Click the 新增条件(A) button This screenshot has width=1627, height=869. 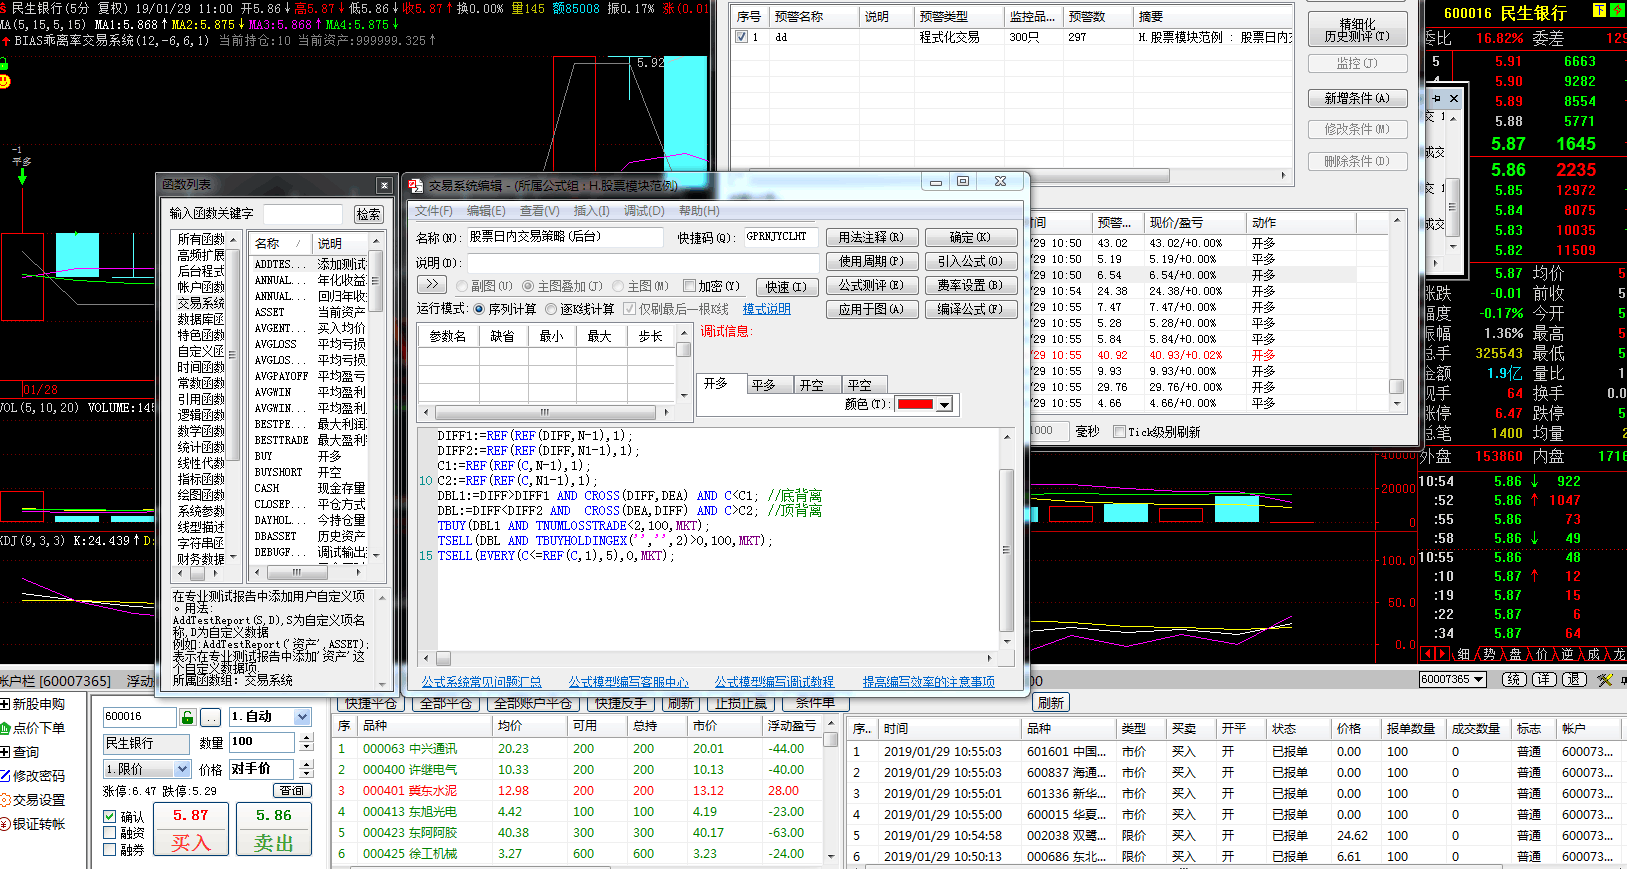click(1357, 98)
